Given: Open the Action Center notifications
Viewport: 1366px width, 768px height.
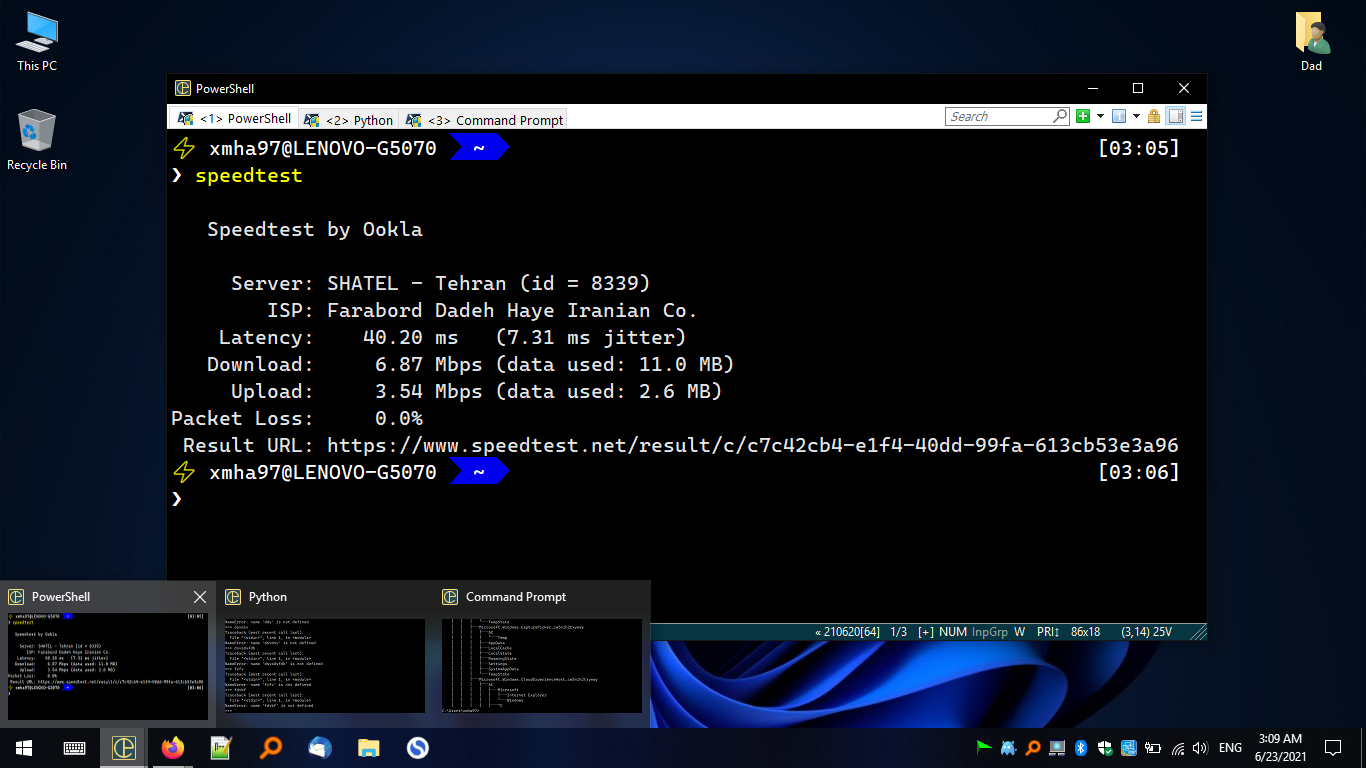Looking at the screenshot, I should pyautogui.click(x=1333, y=747).
